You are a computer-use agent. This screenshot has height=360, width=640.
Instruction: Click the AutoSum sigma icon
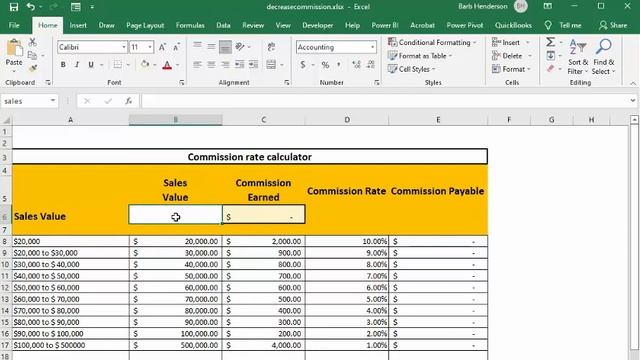551,42
